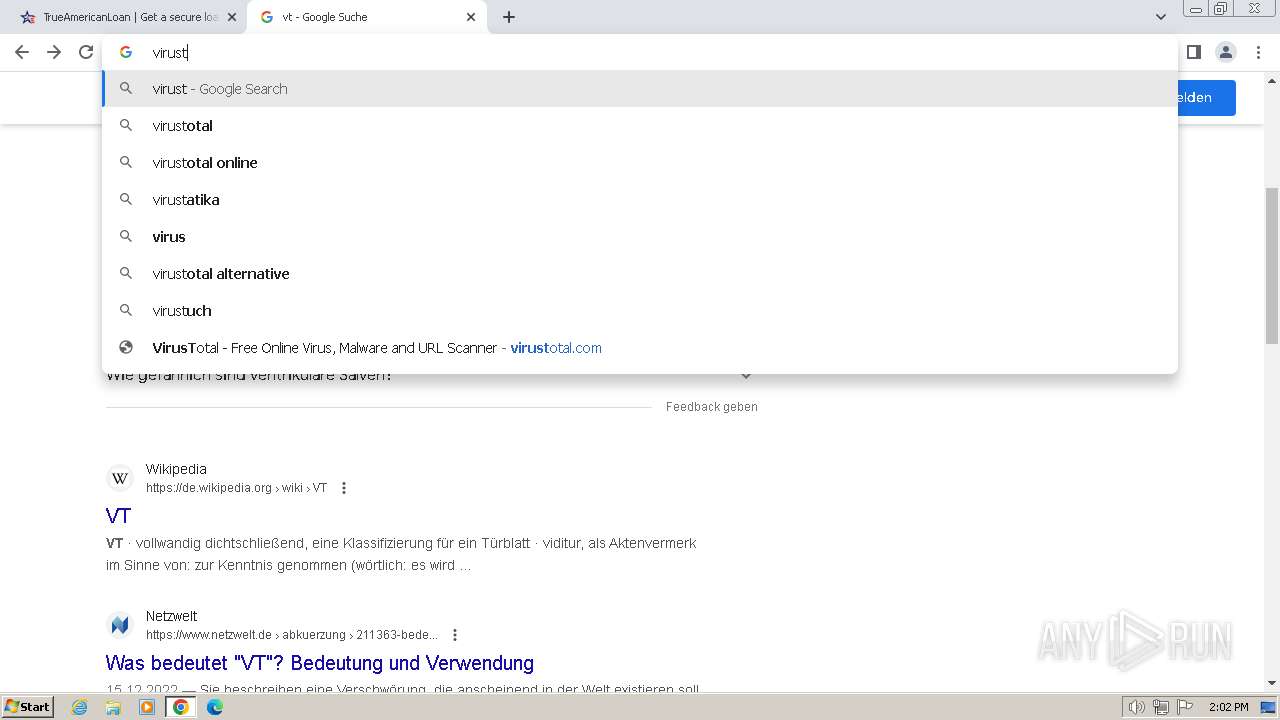This screenshot has width=1280, height=720.
Task: Select the 'virust - Google Search' suggestion
Action: (640, 89)
